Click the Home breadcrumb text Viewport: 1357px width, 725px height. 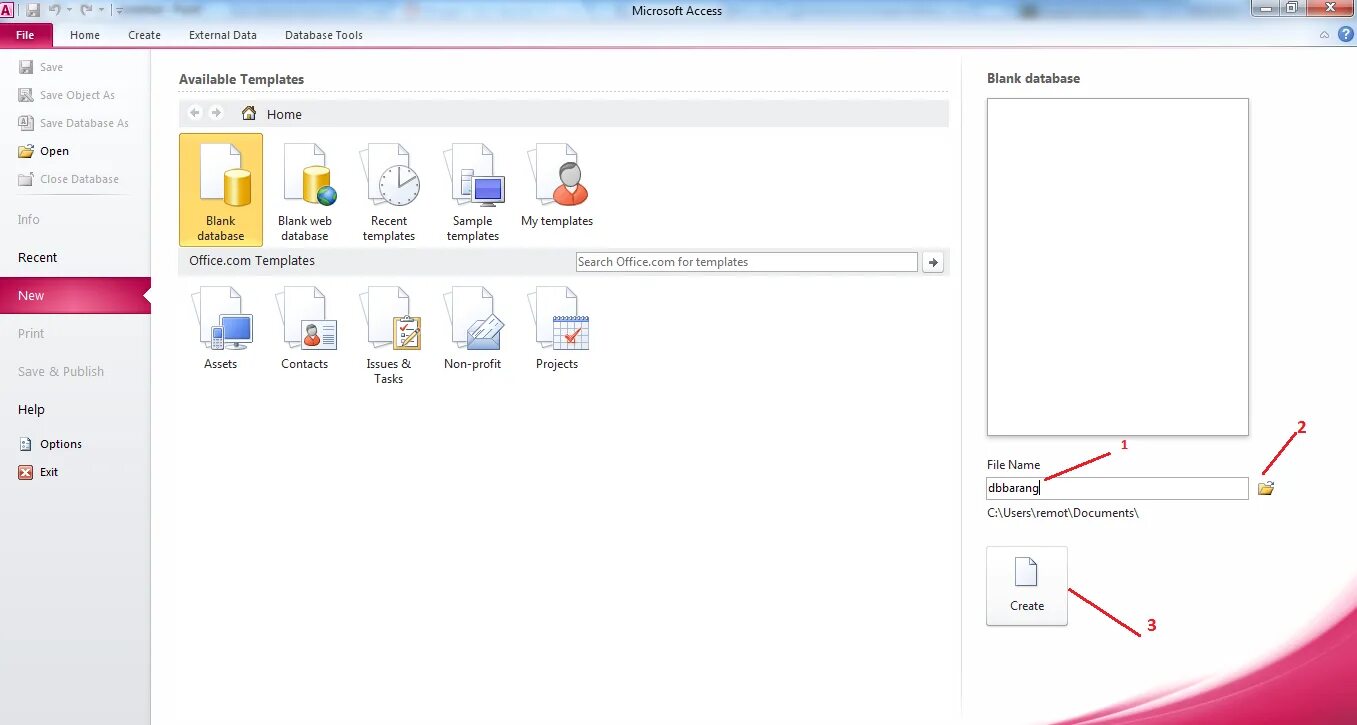(284, 115)
